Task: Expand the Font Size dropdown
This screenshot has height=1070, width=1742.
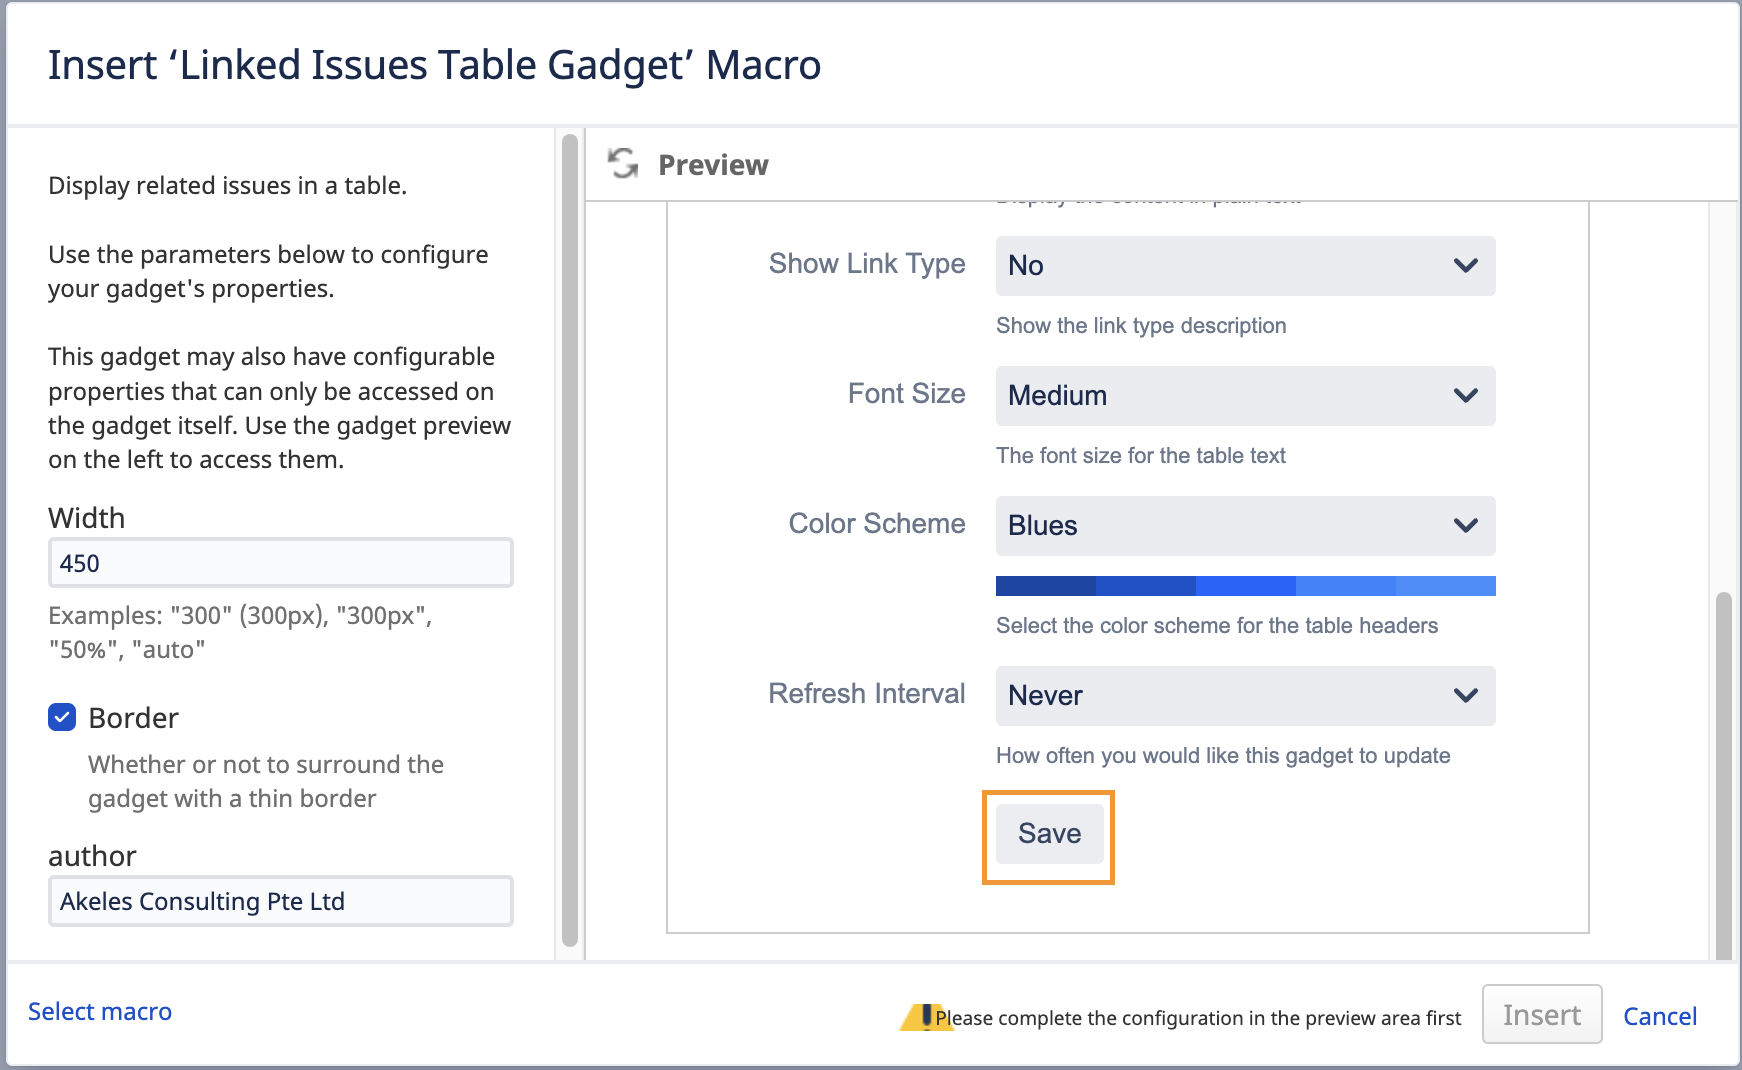Action: 1244,396
